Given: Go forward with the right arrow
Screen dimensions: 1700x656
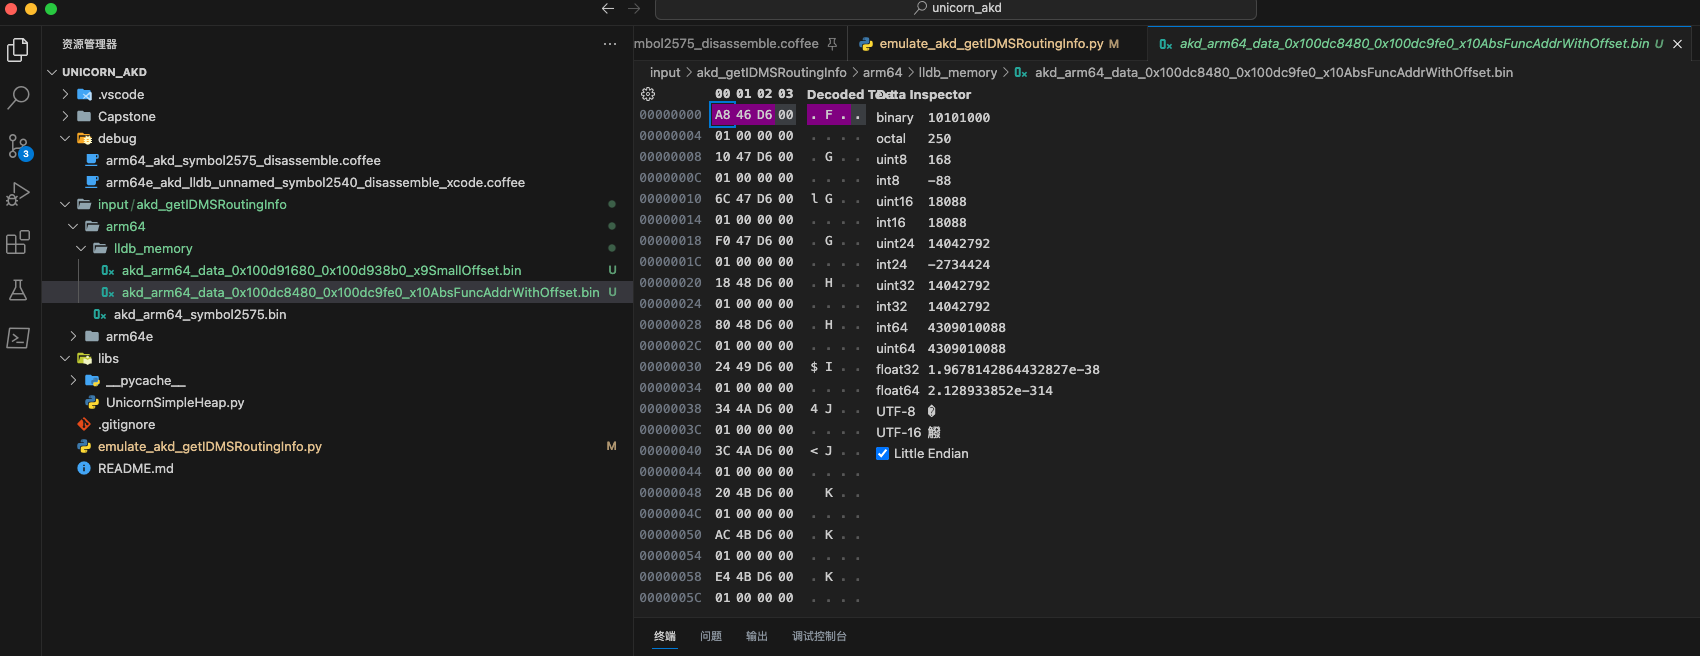Looking at the screenshot, I should [634, 8].
